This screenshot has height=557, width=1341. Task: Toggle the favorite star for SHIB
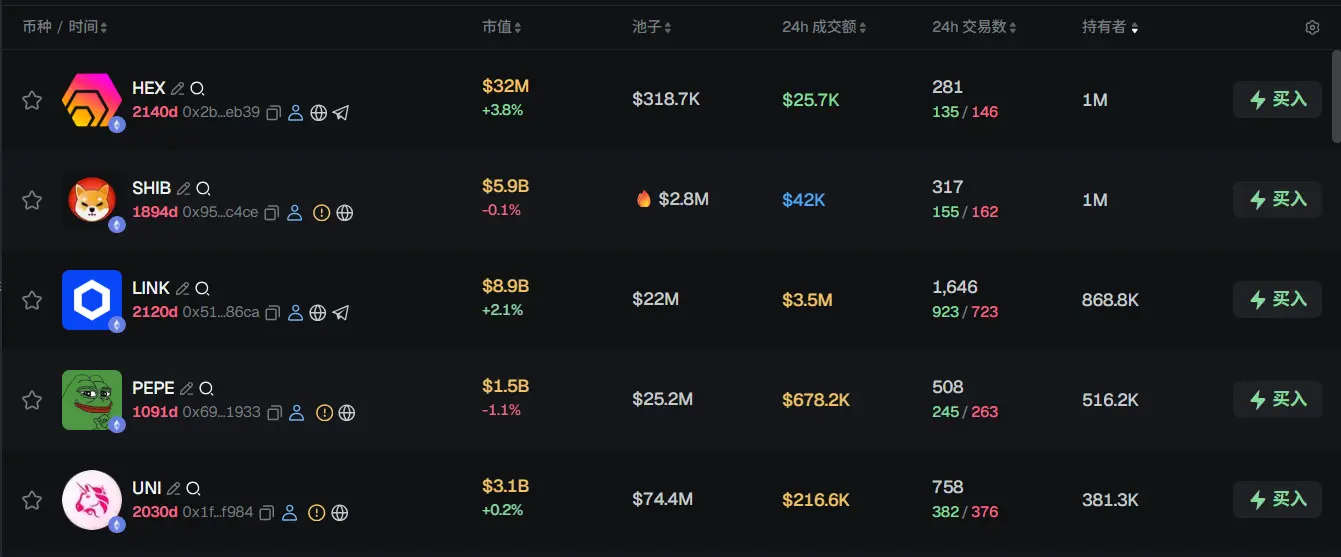coord(32,200)
